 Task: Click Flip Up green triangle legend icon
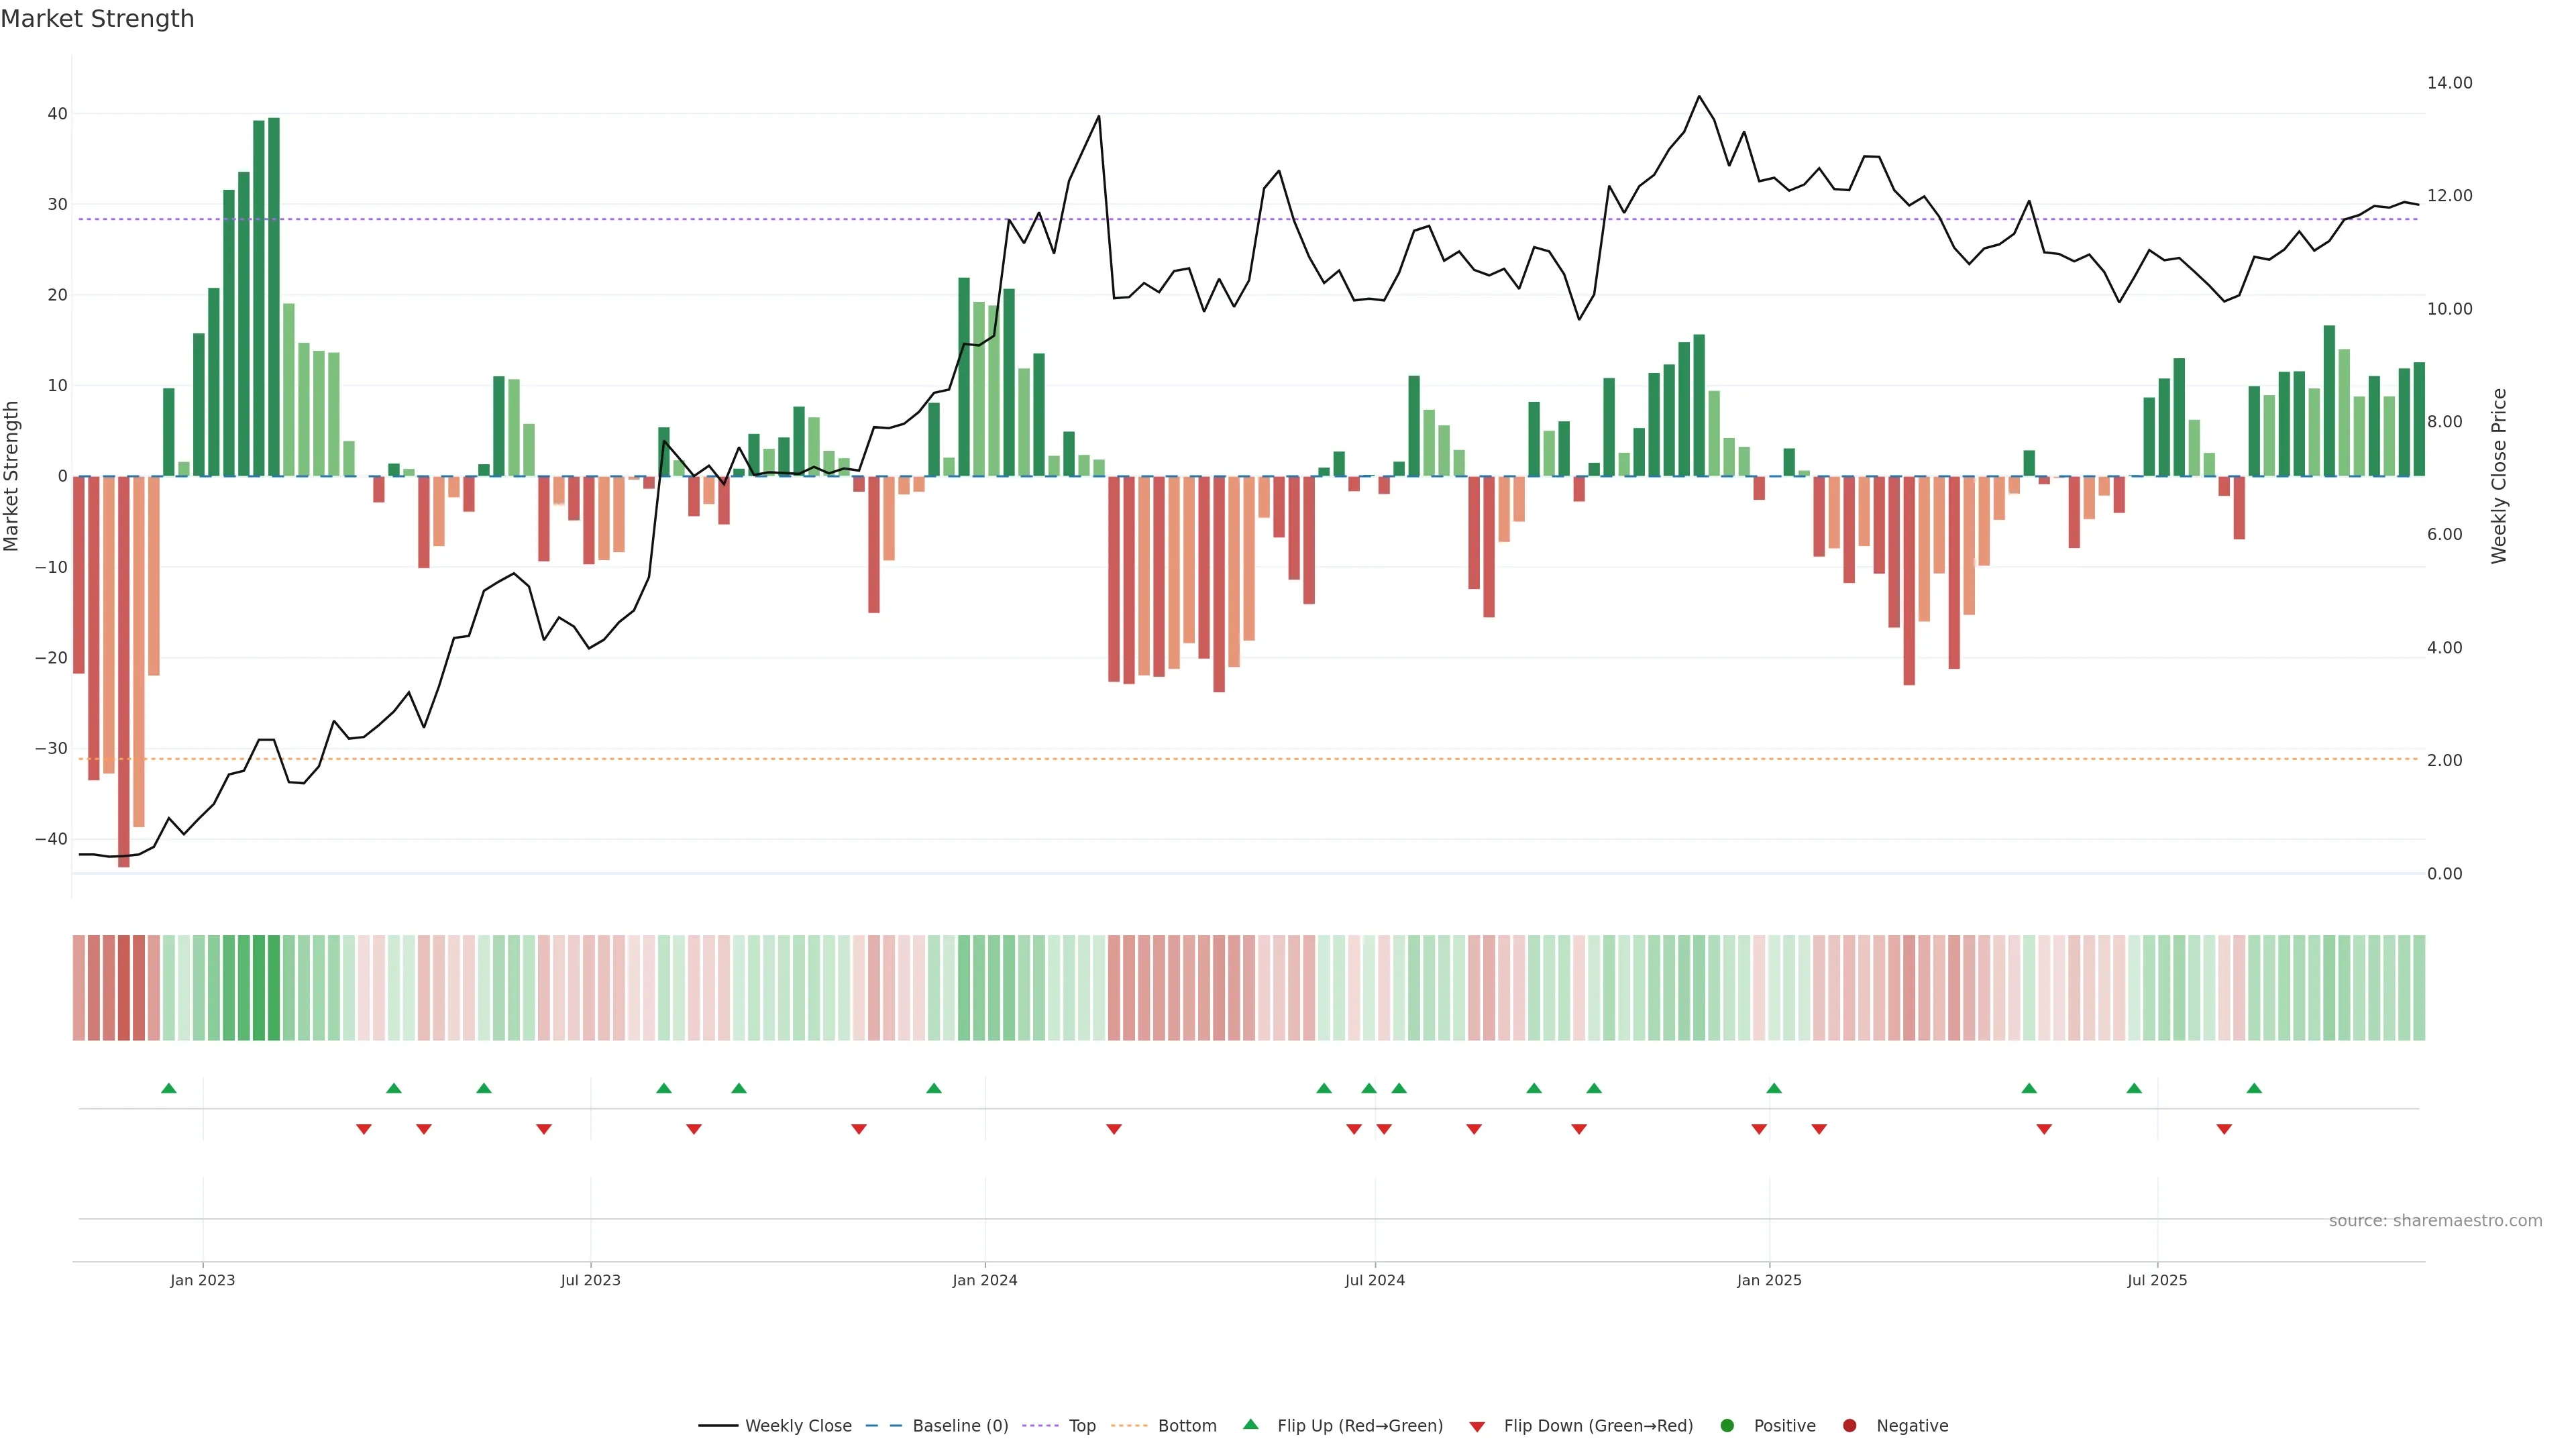coord(1250,1424)
